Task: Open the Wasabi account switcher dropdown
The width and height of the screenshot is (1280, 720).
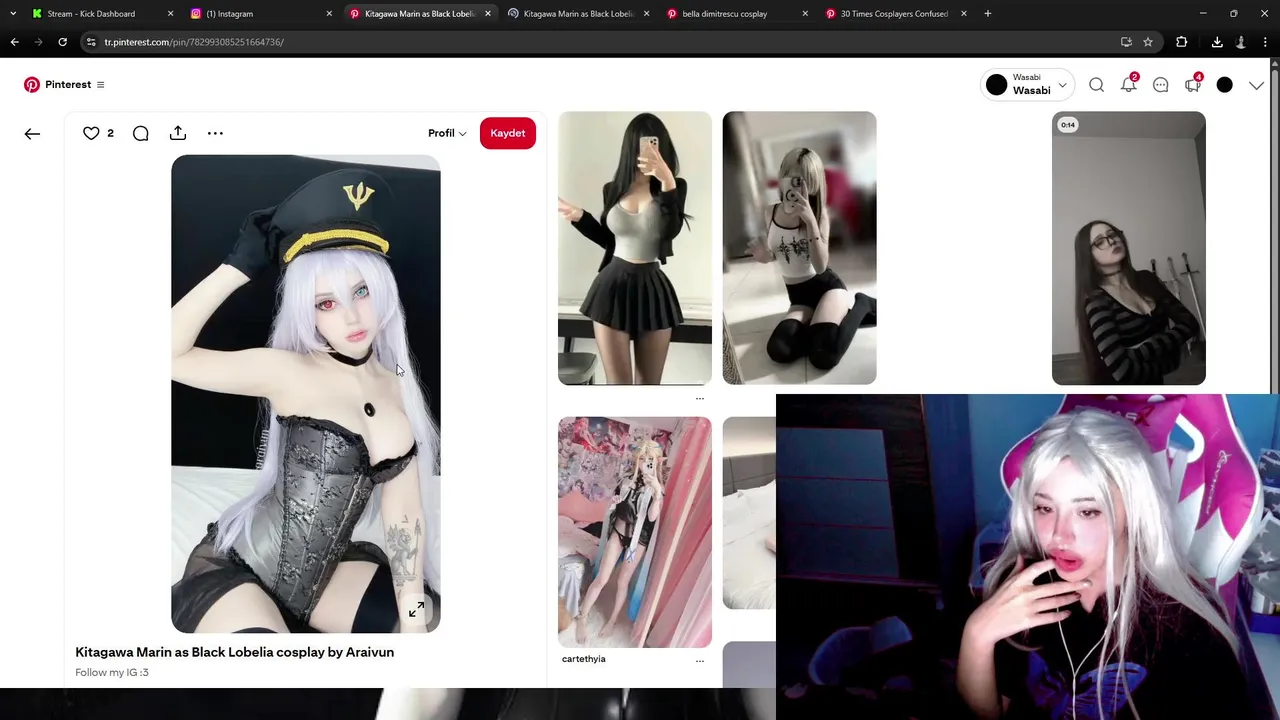Action: coord(1027,85)
